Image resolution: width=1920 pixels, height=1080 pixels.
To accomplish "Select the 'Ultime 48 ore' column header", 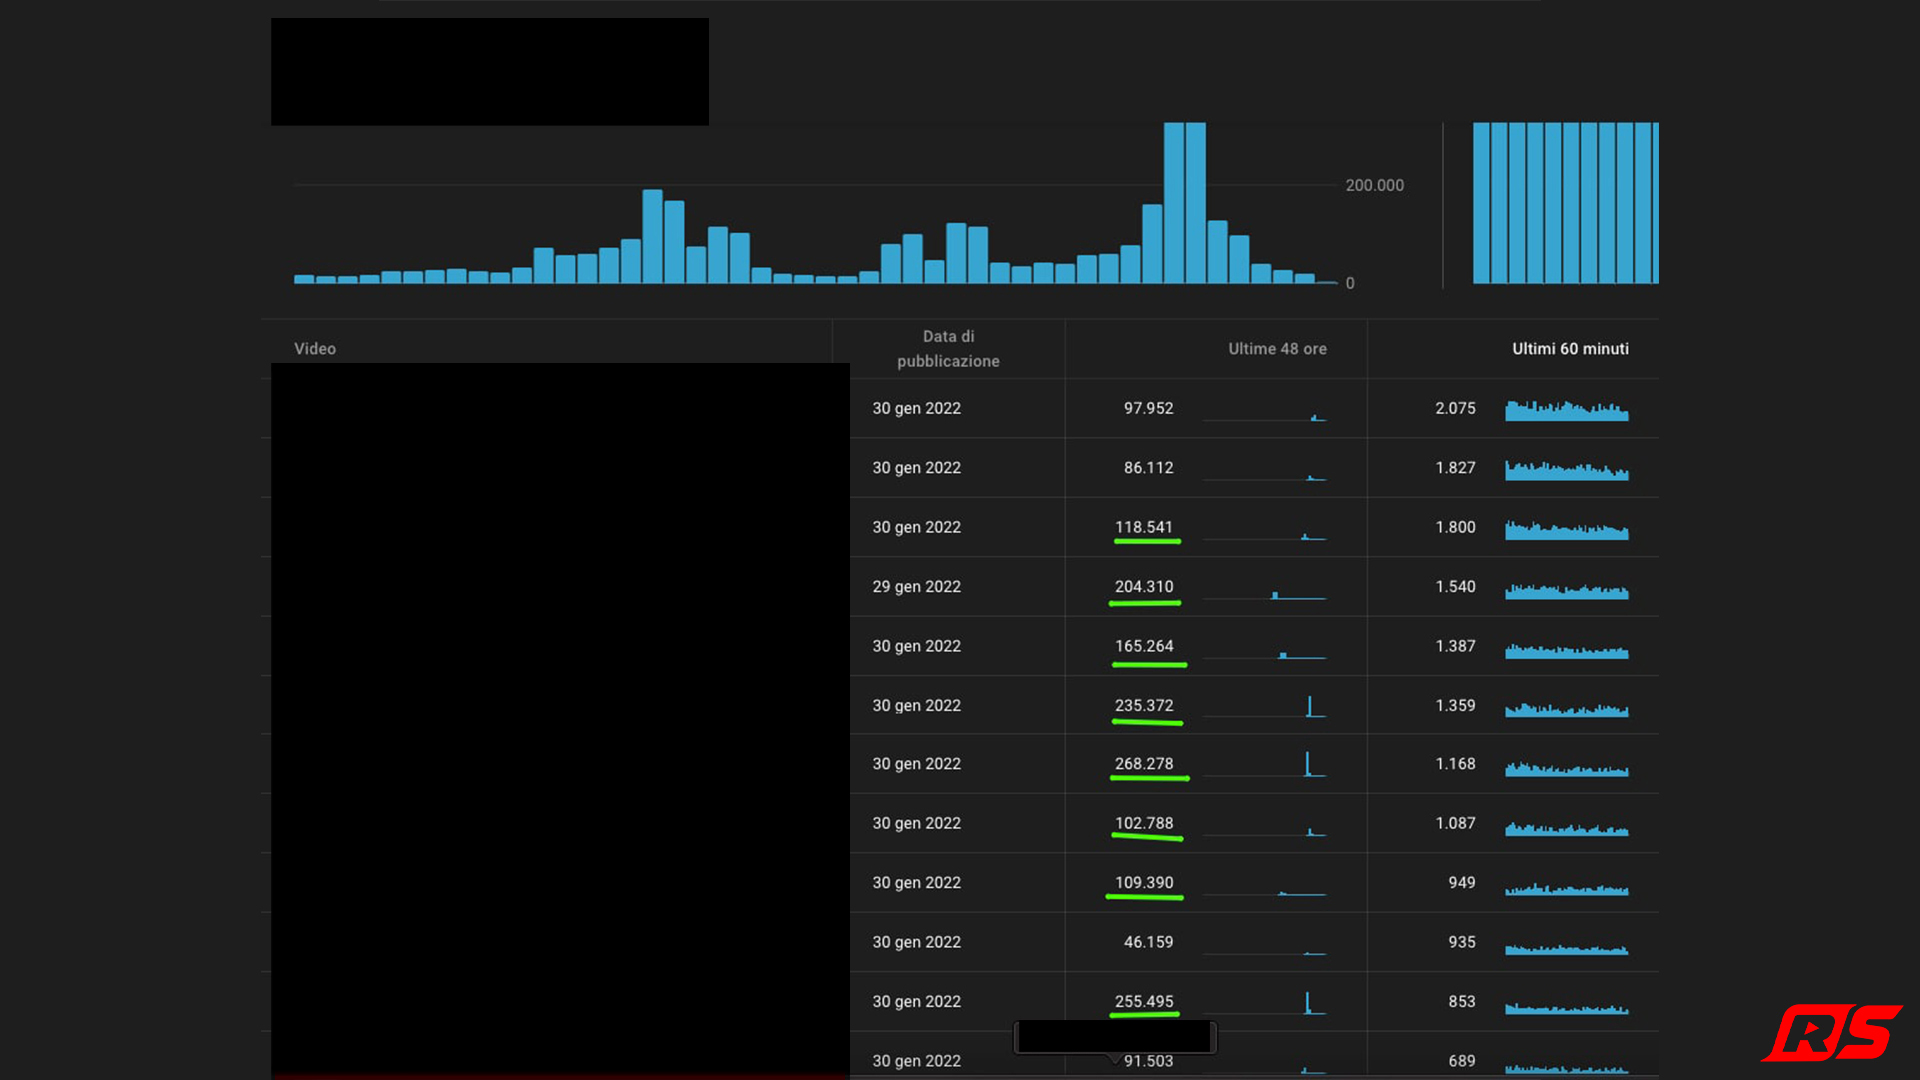I will [x=1277, y=349].
